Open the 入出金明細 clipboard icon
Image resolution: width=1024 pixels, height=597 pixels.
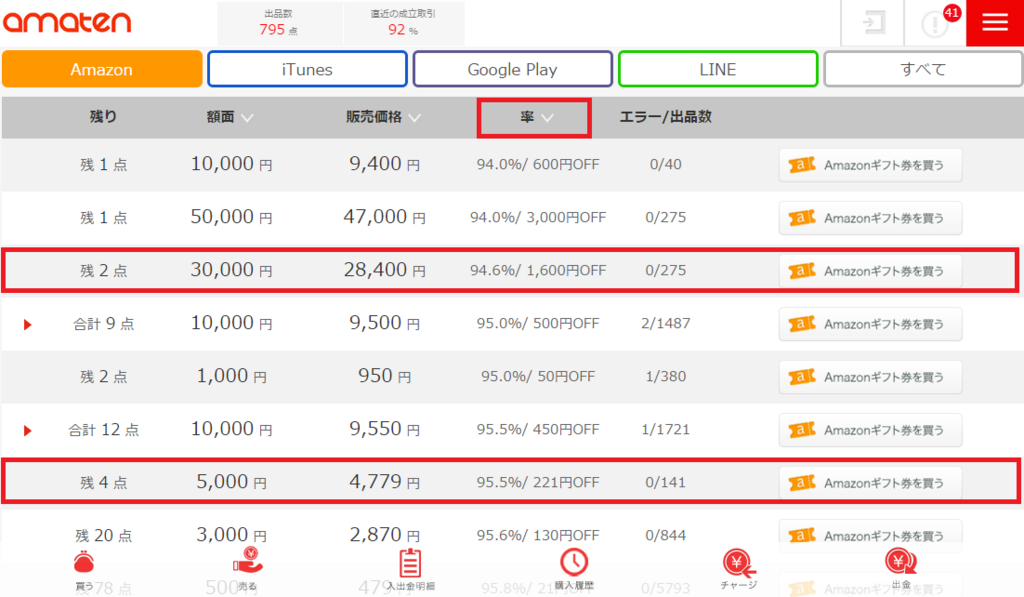coord(410,563)
